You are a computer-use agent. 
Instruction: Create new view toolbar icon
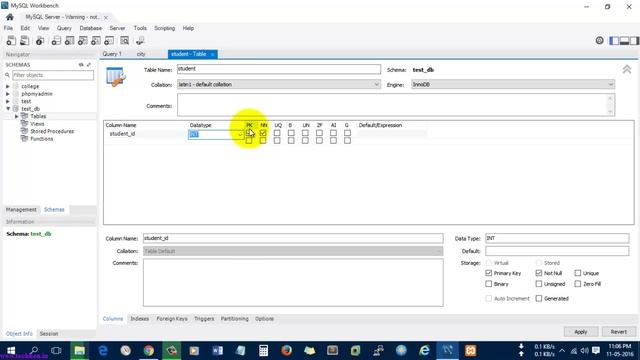[x=82, y=40]
